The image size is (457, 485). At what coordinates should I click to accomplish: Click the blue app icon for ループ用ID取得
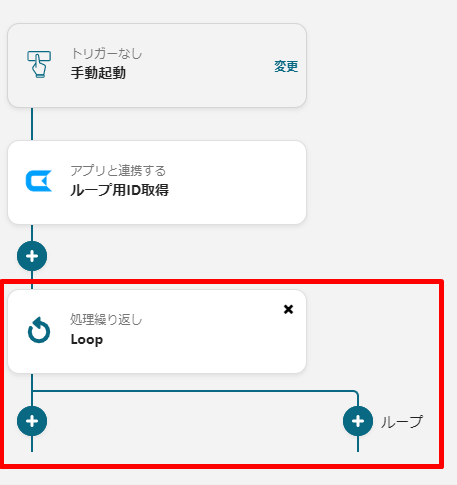(39, 181)
